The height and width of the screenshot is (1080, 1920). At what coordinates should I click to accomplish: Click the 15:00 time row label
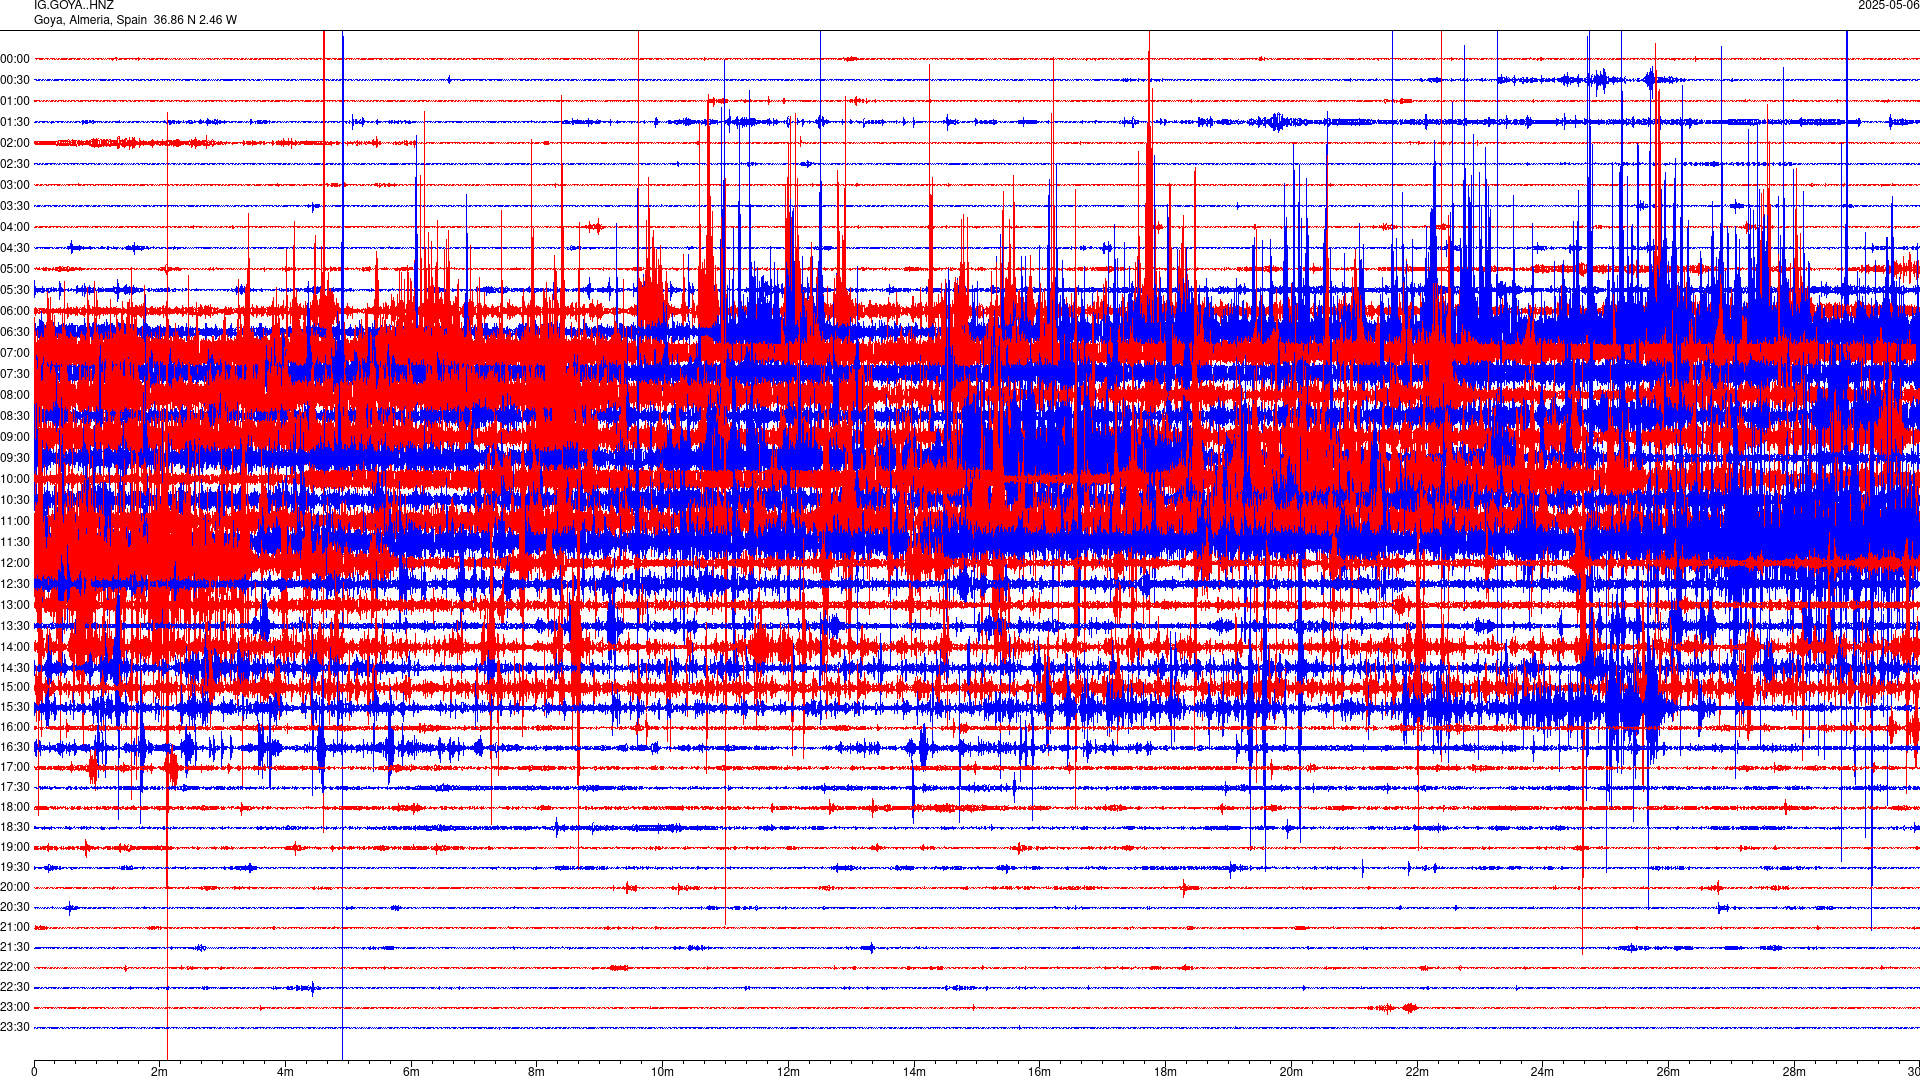coord(15,687)
